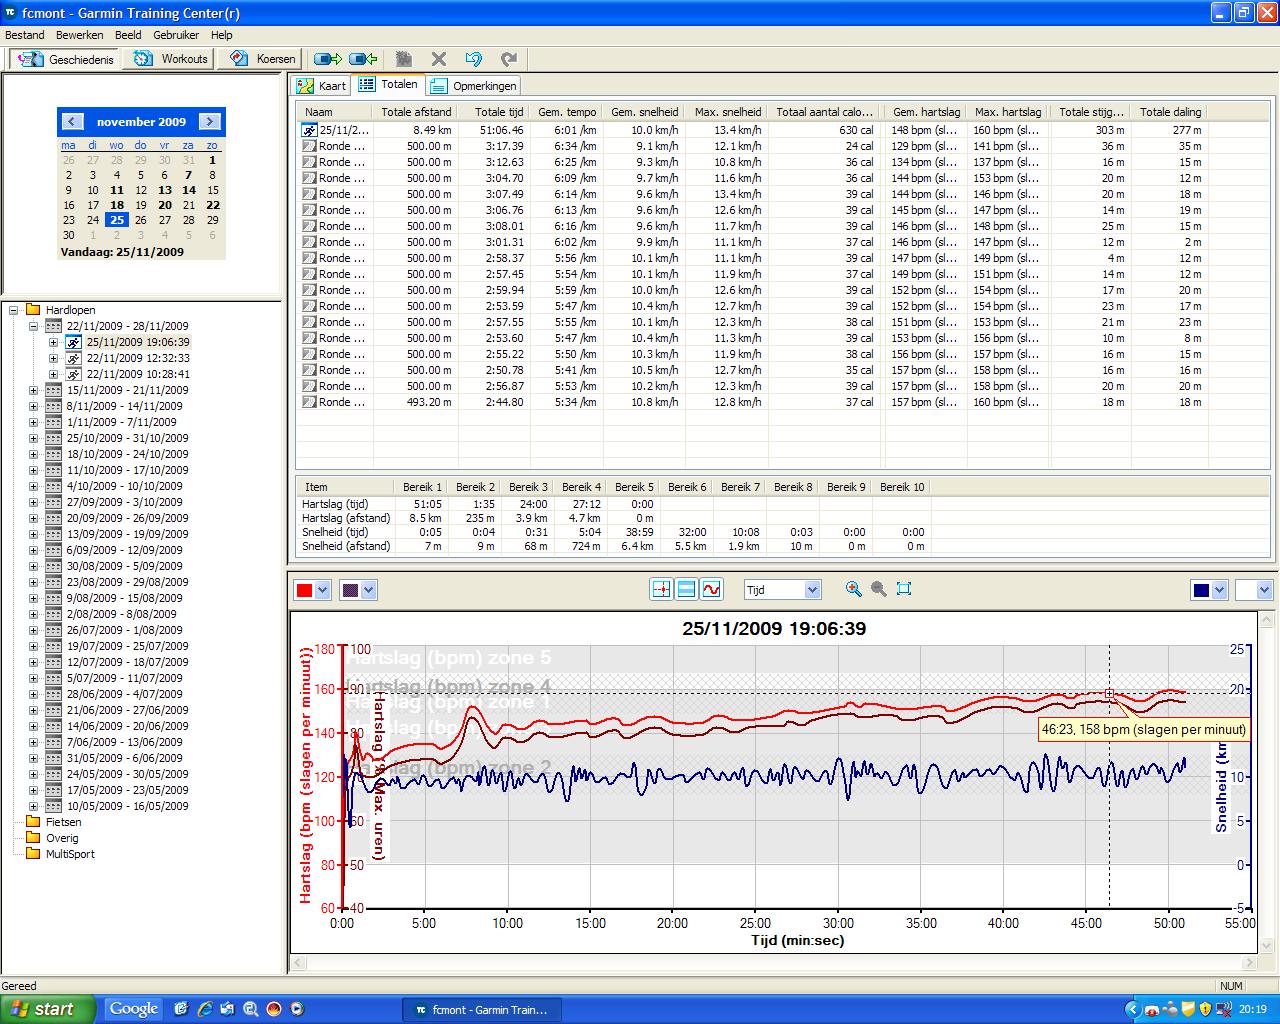
Task: Expand the 10/05/2009 - 16/05/2009 week
Action: pos(34,806)
